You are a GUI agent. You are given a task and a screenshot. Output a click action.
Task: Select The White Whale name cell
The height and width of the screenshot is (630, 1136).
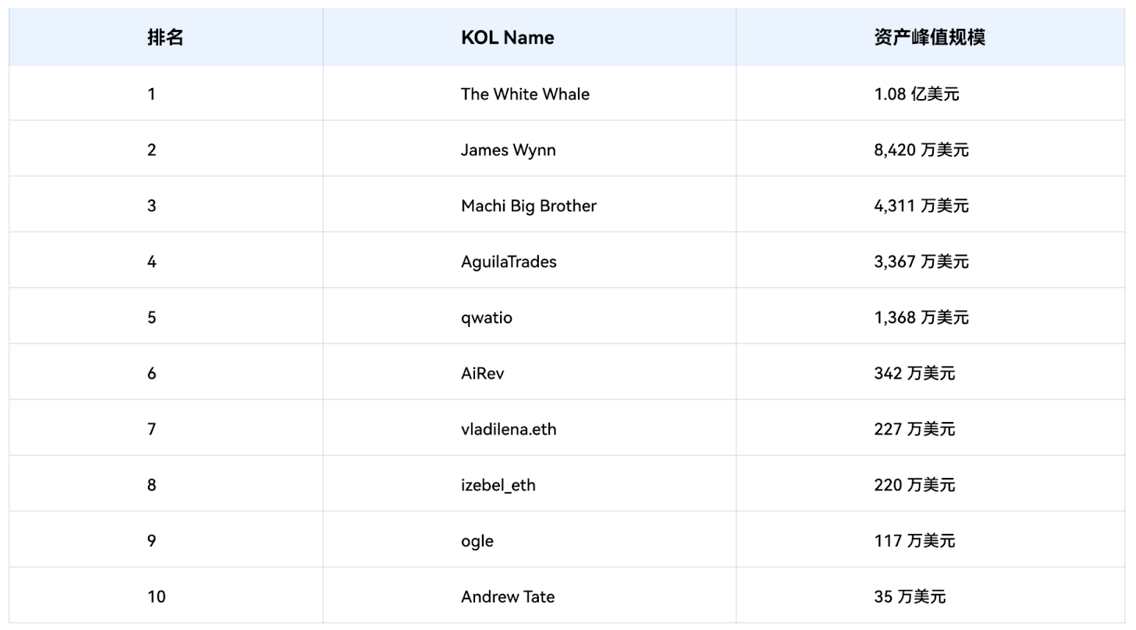pos(525,94)
